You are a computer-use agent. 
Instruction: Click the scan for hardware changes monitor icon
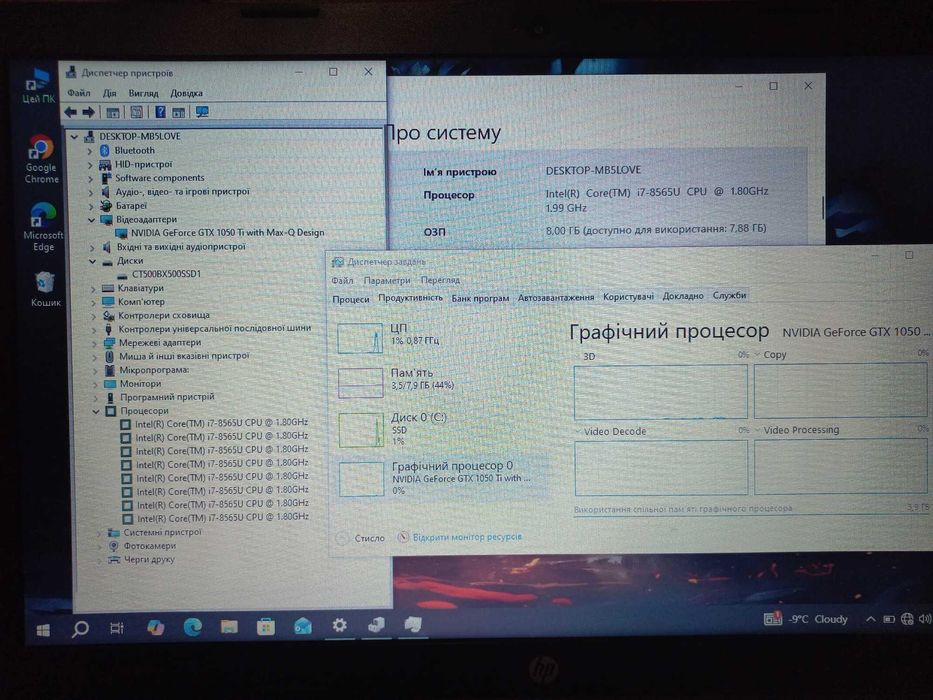click(x=202, y=112)
